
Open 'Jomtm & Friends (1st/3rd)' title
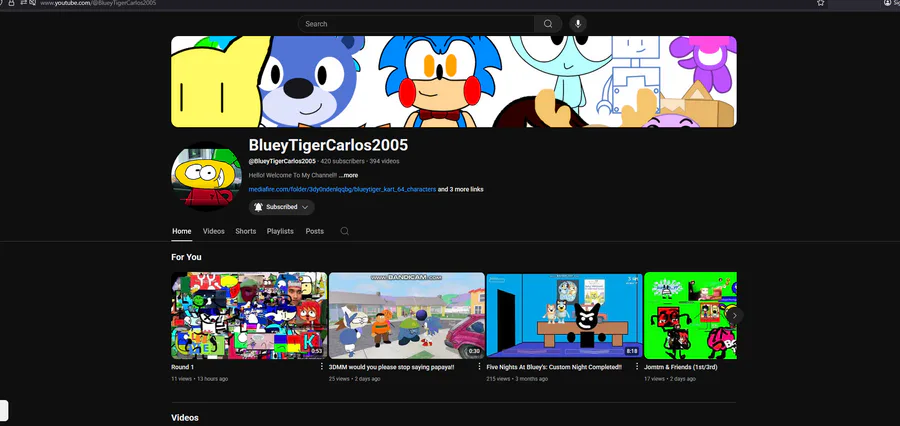[680, 367]
